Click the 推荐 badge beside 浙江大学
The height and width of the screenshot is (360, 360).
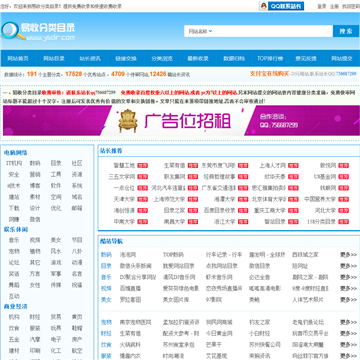point(243,222)
